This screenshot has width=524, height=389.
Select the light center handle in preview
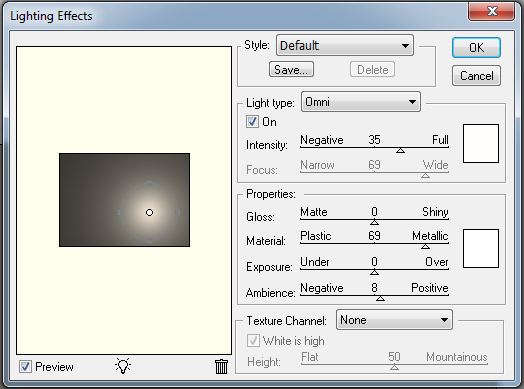149,212
